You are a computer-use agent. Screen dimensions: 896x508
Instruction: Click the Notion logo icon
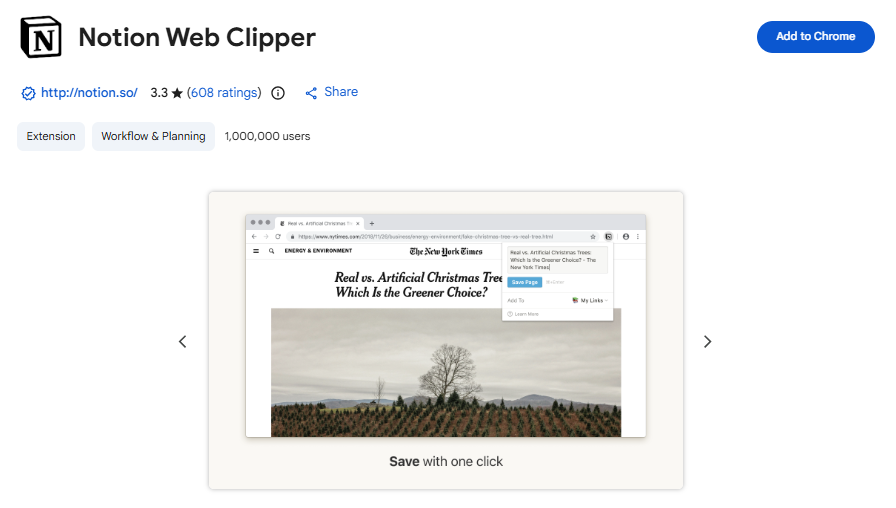coord(41,37)
